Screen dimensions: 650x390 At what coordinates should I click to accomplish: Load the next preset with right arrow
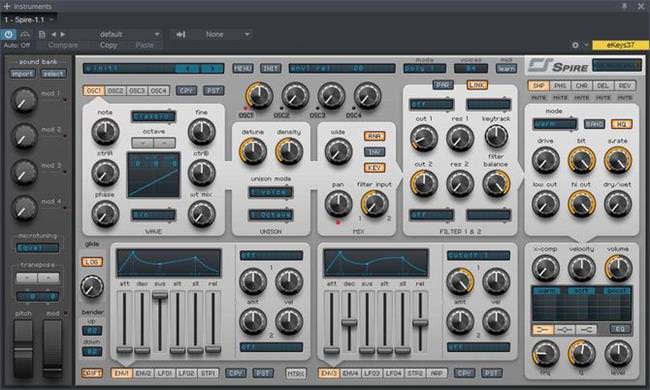pyautogui.click(x=63, y=35)
